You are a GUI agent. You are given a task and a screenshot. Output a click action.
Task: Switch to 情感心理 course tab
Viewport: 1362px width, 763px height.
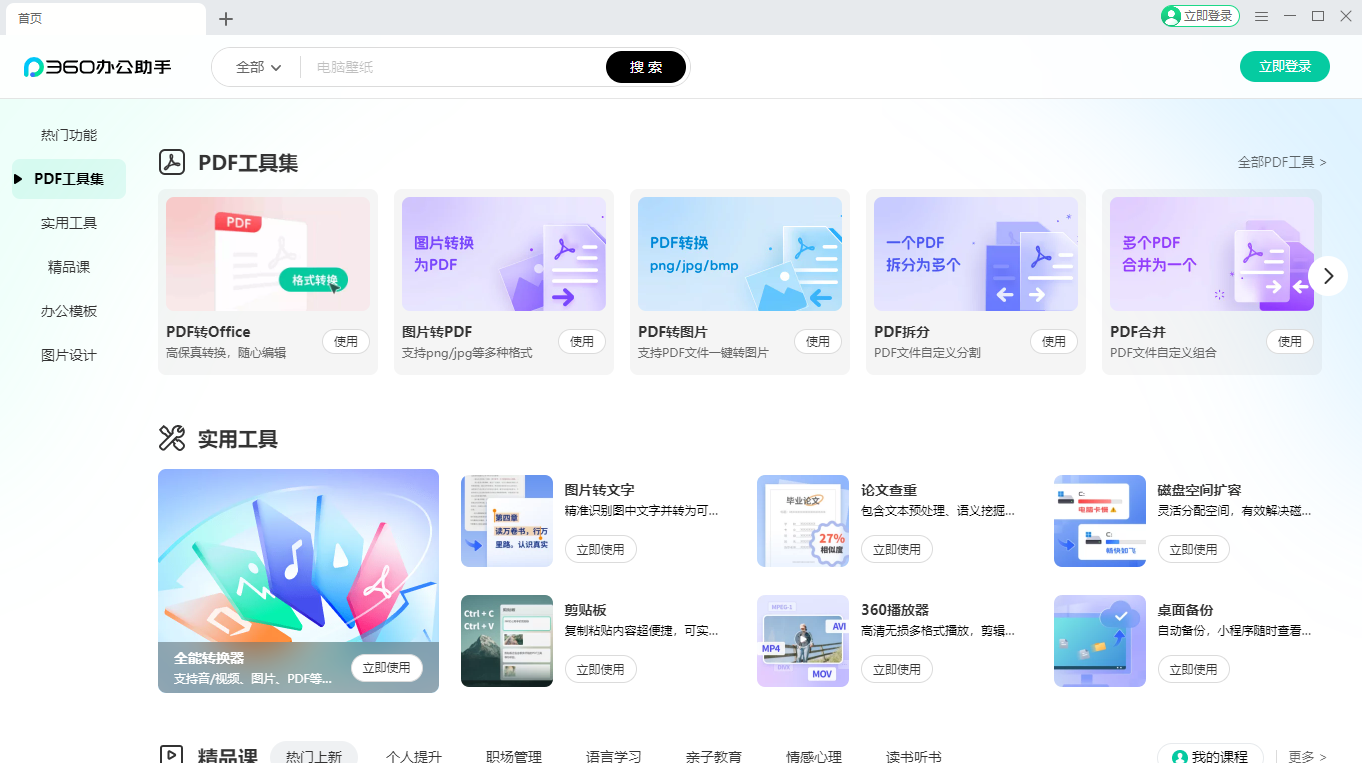click(x=814, y=756)
